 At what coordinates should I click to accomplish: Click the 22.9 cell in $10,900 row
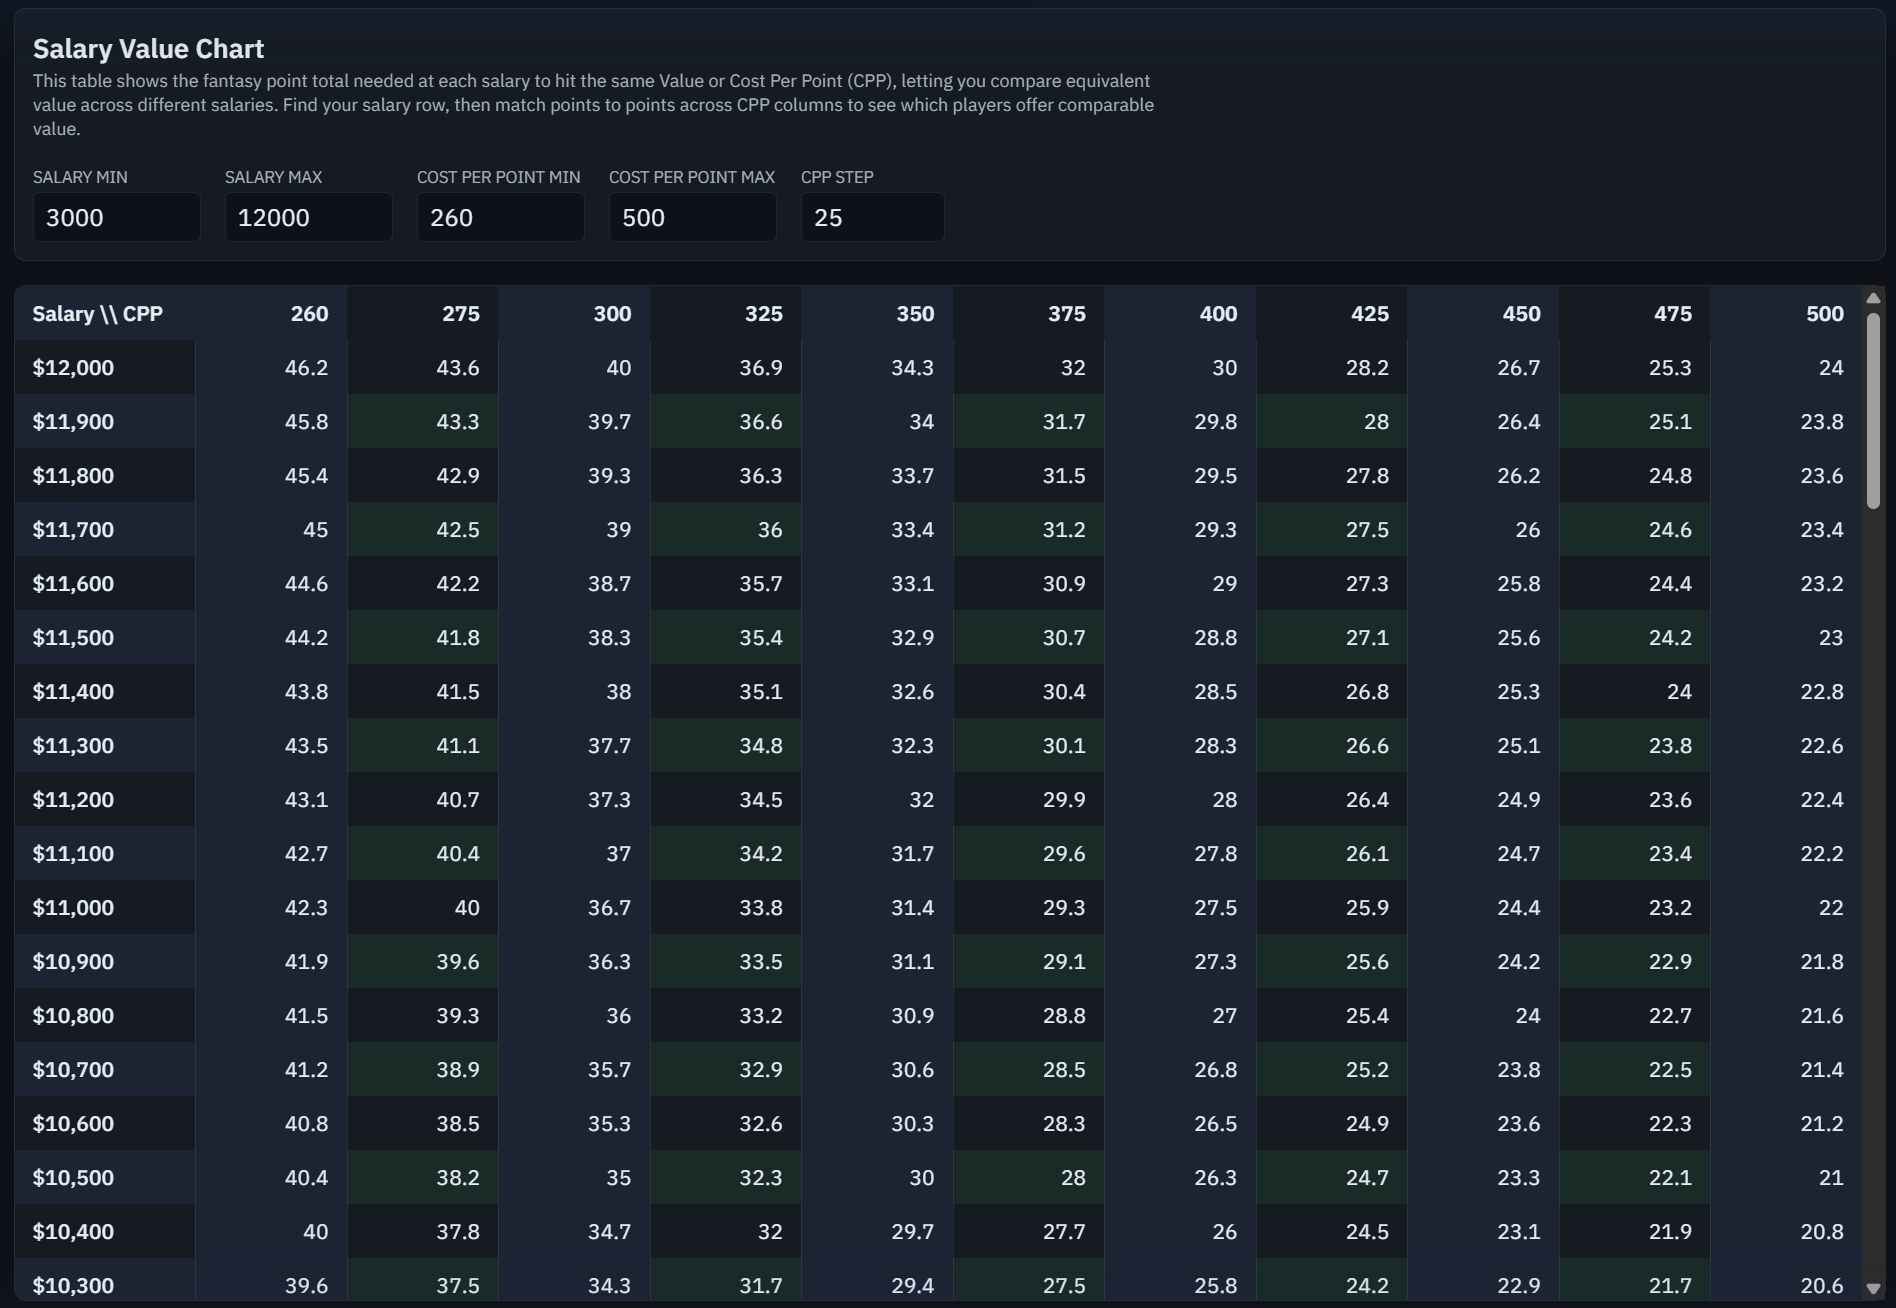click(x=1635, y=961)
